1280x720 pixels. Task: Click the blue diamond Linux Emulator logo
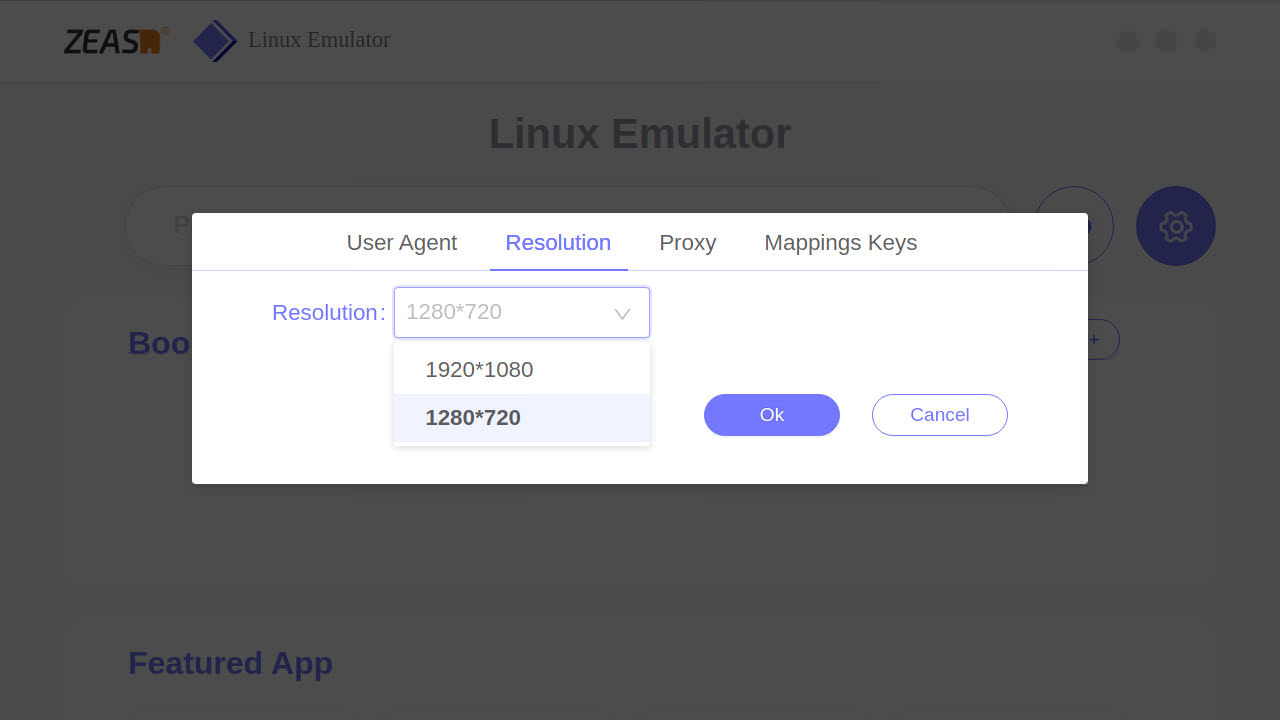click(x=215, y=41)
